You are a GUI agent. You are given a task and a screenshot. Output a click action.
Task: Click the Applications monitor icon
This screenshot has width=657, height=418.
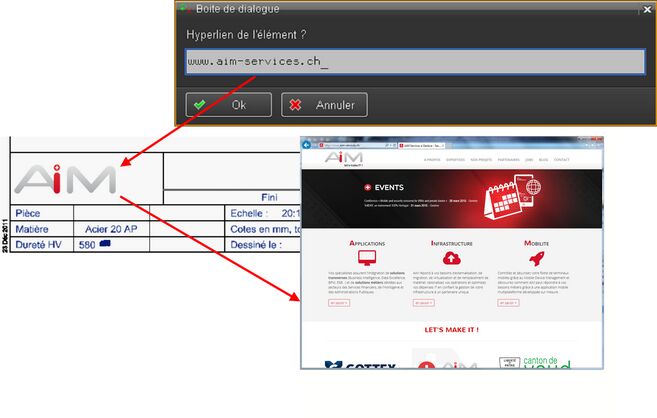pos(367,258)
